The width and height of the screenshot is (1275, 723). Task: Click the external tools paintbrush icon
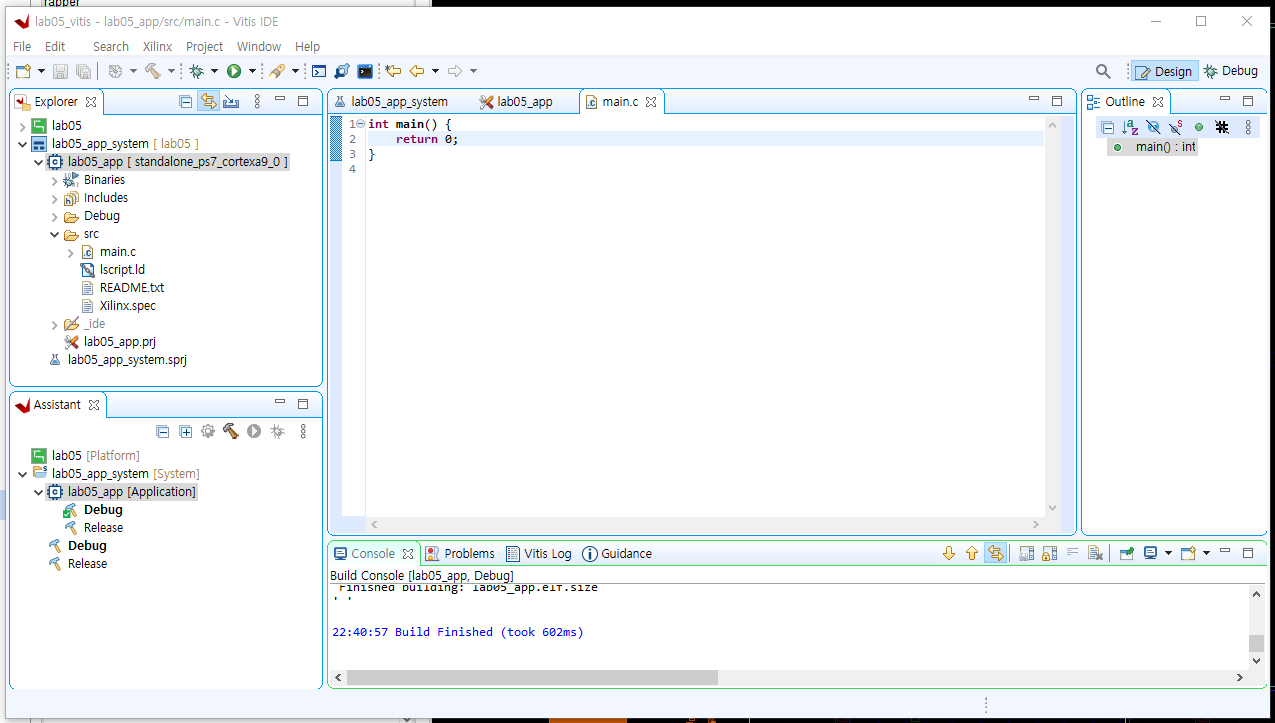(x=277, y=71)
